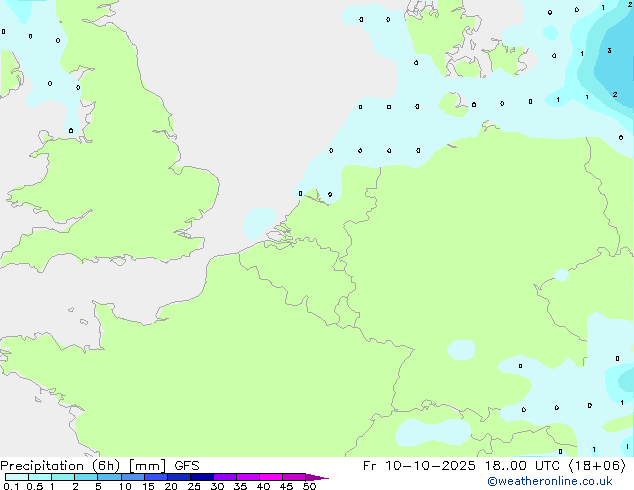Click the 0.1 mm legend color box

[17, 477]
